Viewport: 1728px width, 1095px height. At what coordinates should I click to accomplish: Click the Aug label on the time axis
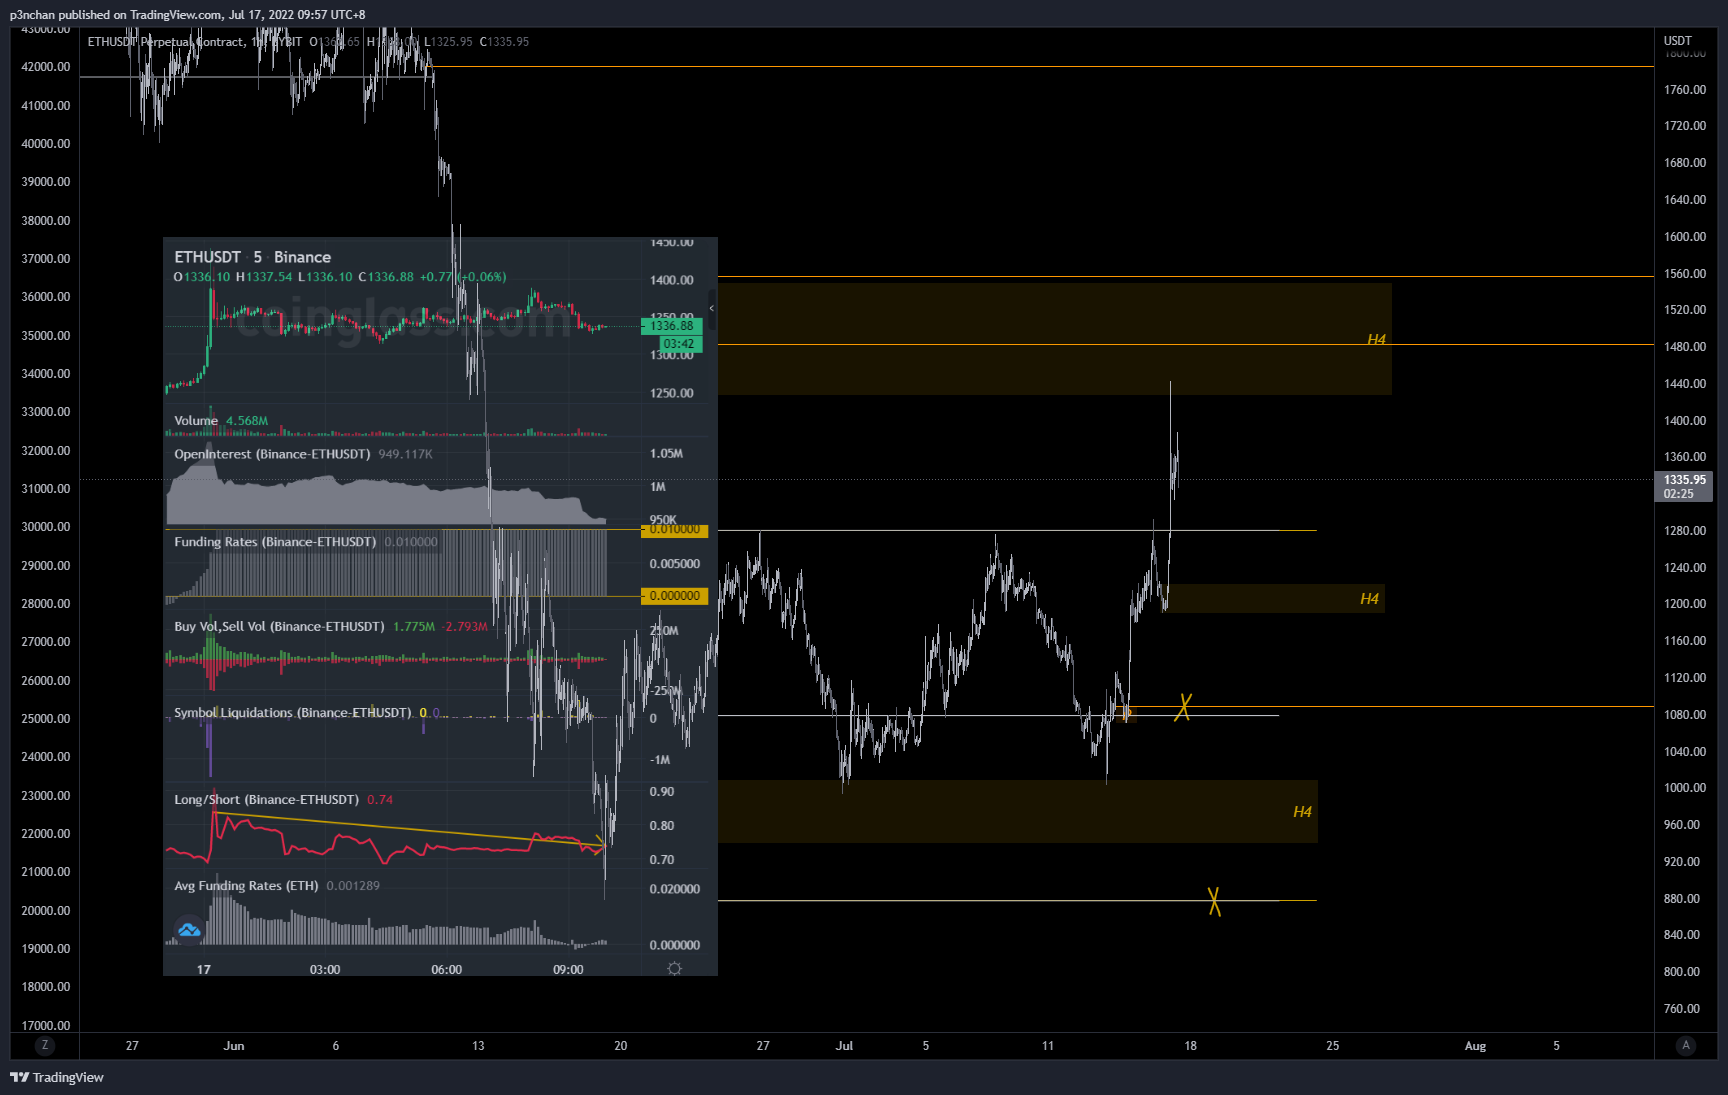pos(1475,1046)
